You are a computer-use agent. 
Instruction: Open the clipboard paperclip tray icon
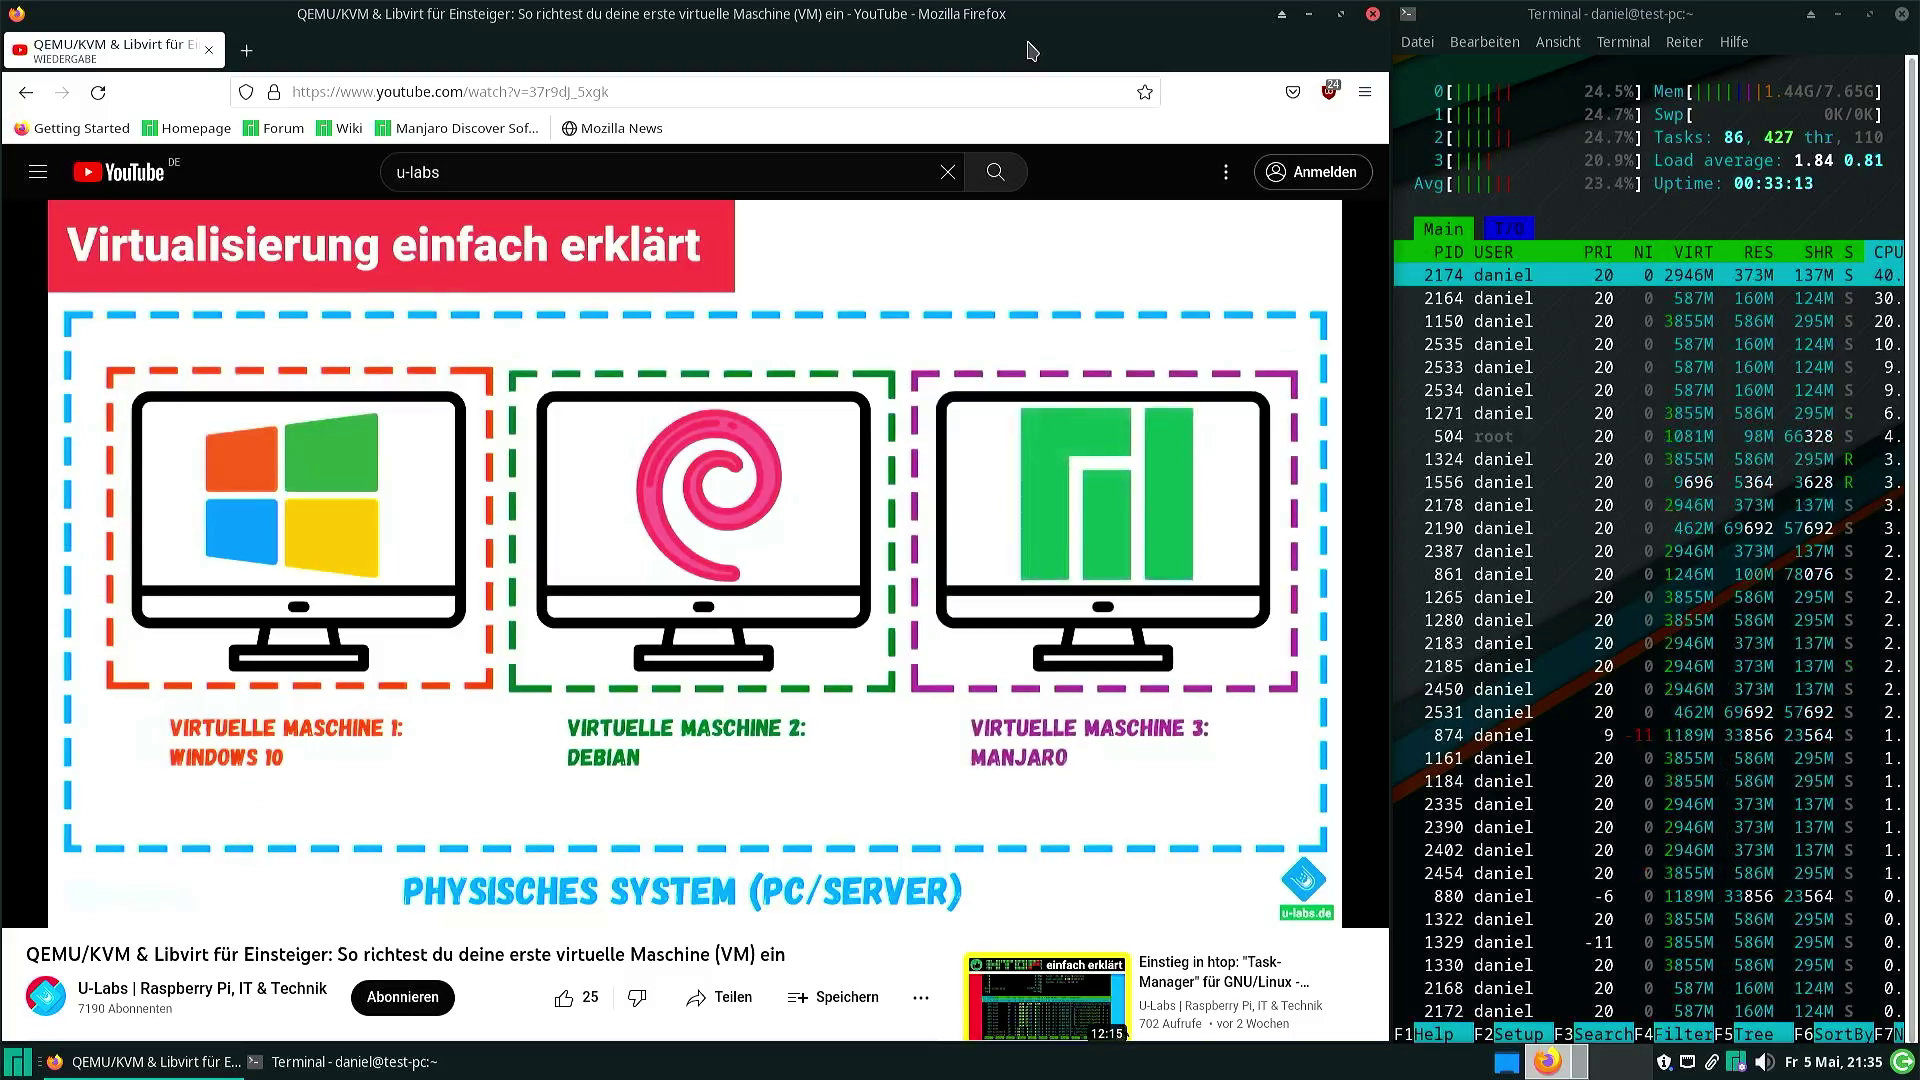coord(1712,1062)
